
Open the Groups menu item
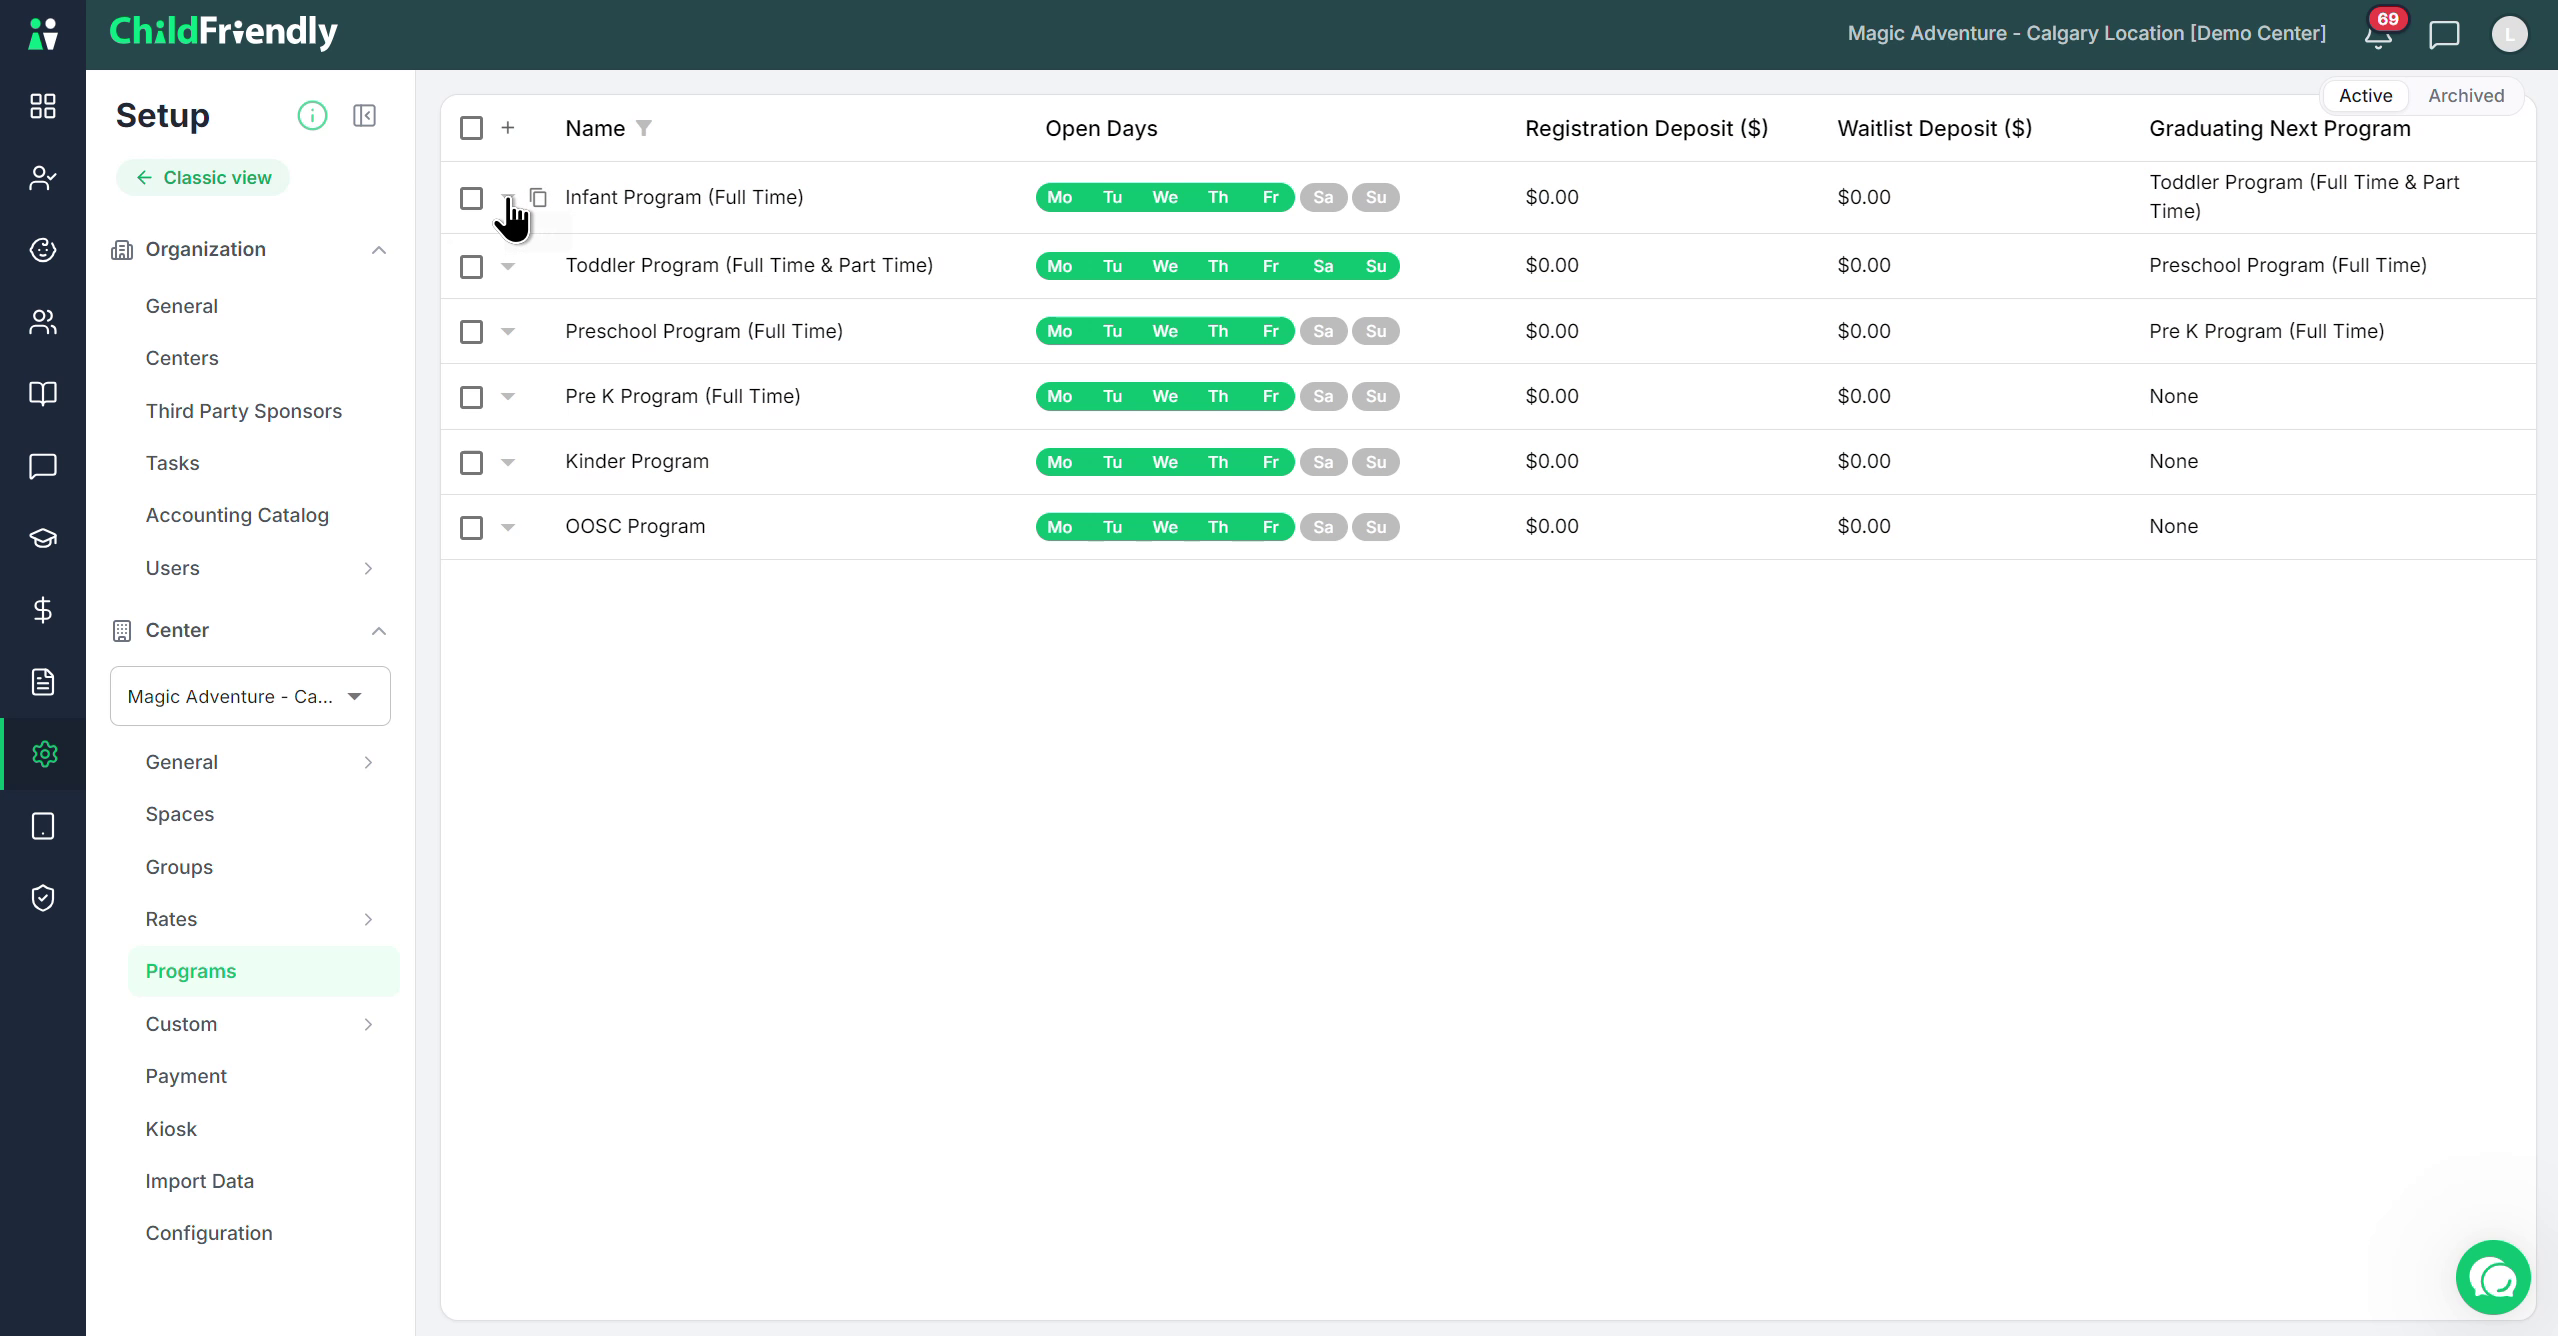pyautogui.click(x=179, y=867)
